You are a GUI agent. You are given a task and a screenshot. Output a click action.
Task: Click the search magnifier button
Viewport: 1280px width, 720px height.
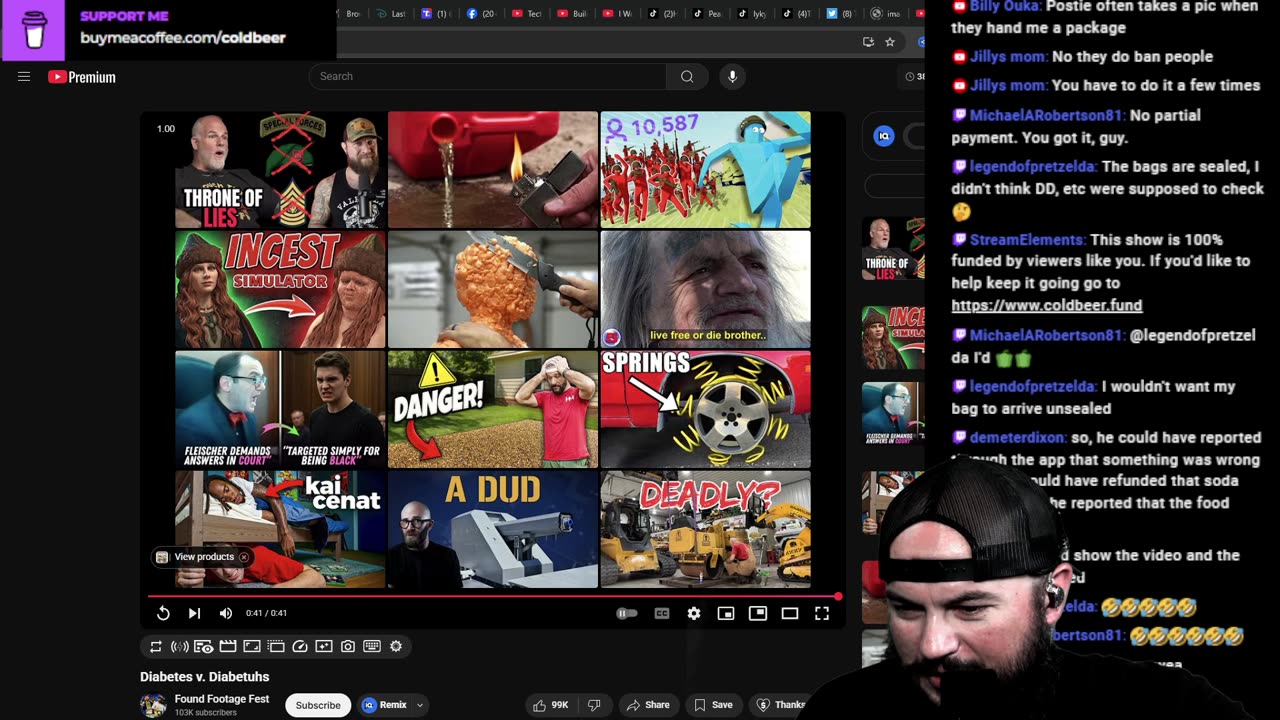(x=687, y=76)
